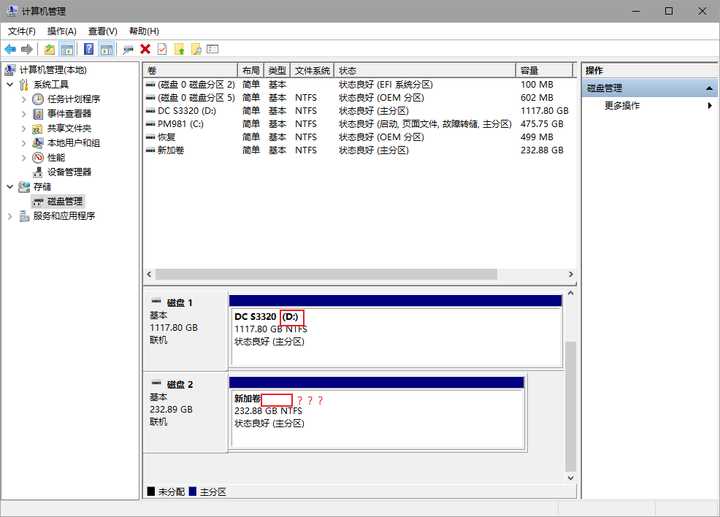720x517 pixels.
Task: Expand the 任务计划程序 tree node
Action: point(23,99)
